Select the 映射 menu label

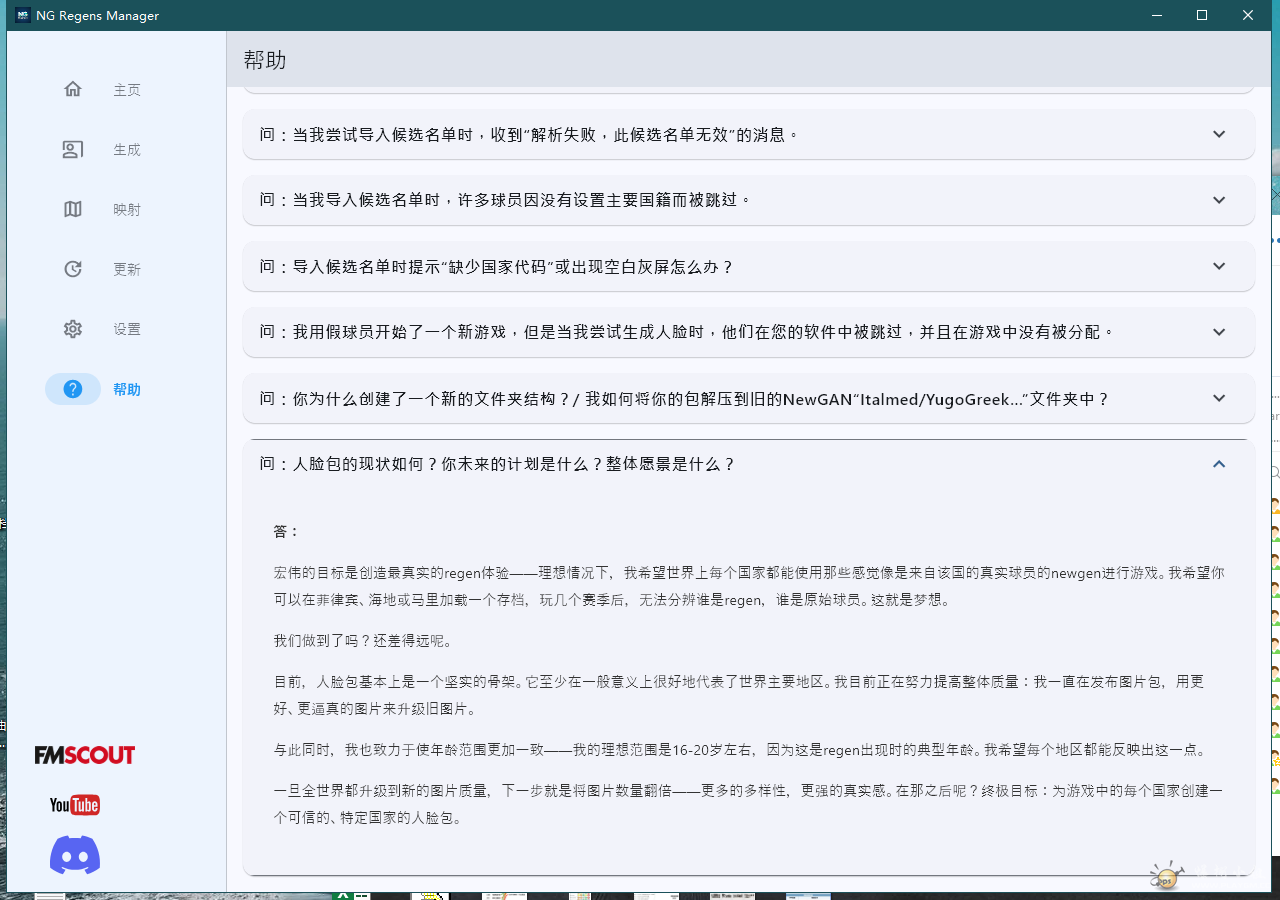[127, 209]
